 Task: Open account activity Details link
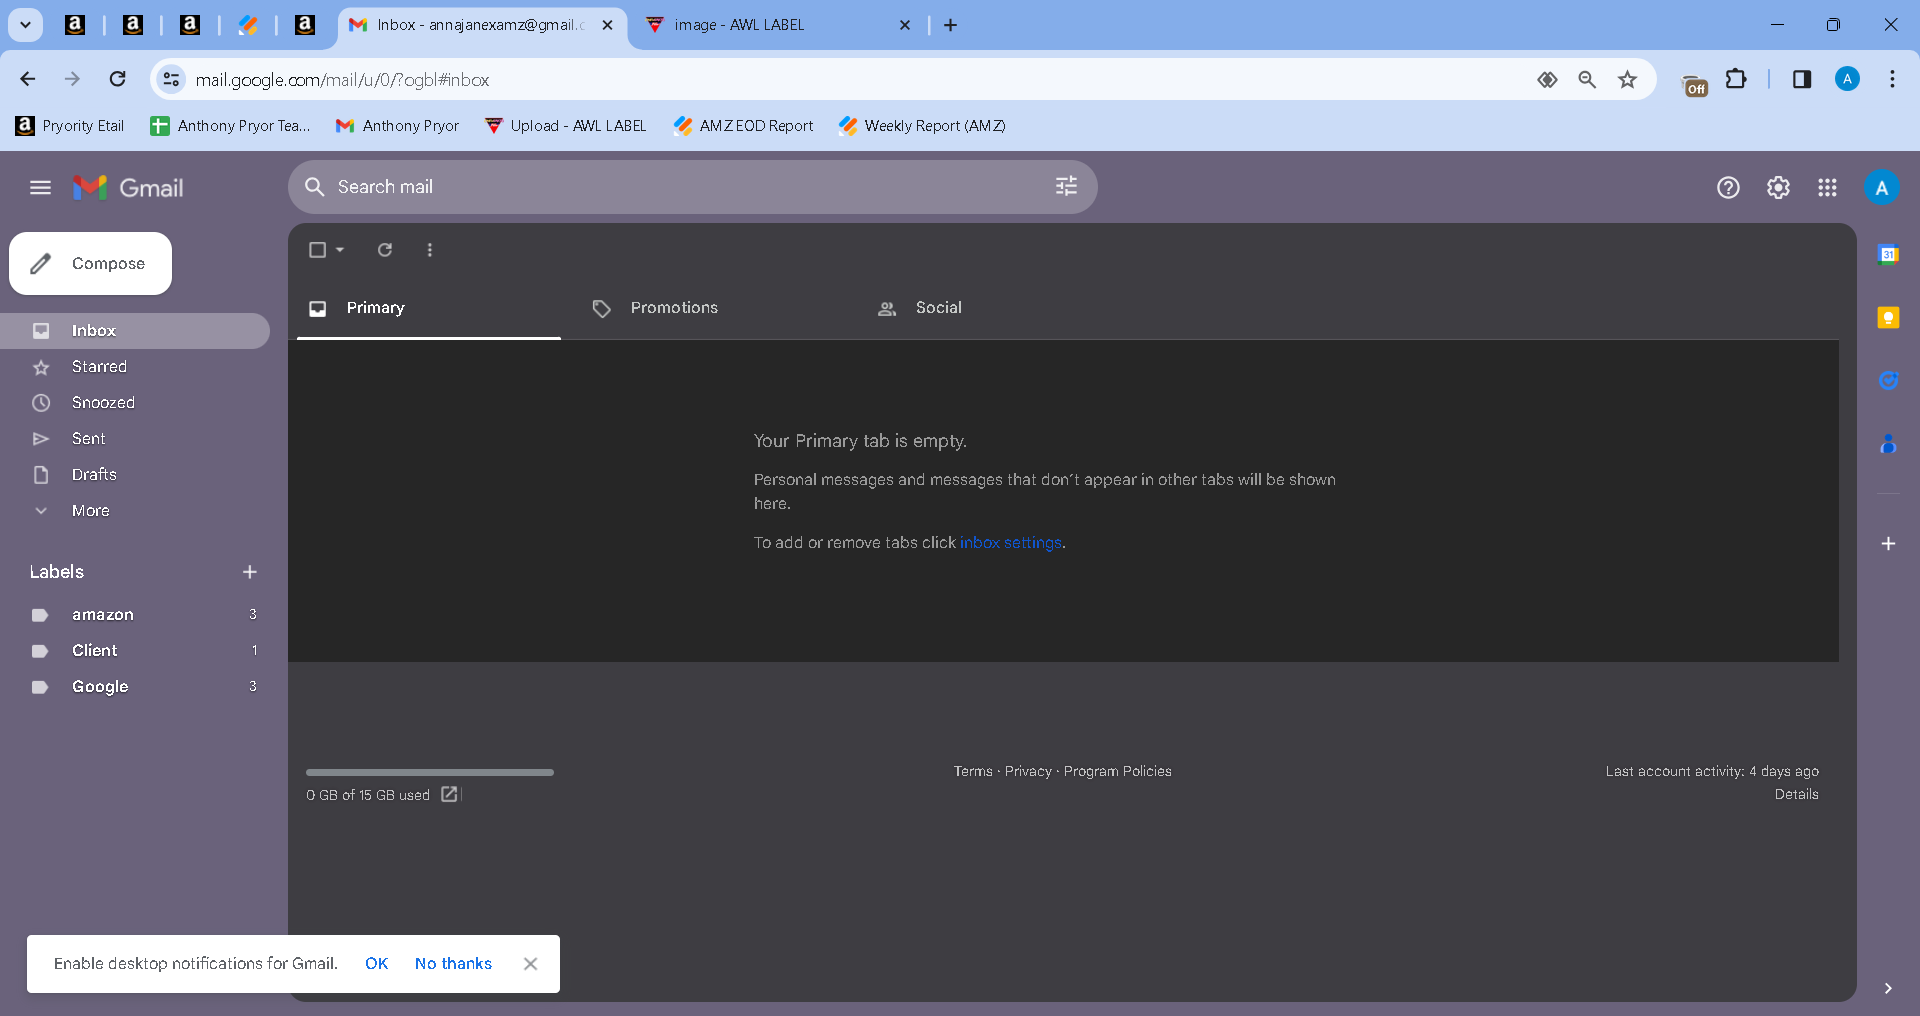(x=1796, y=795)
